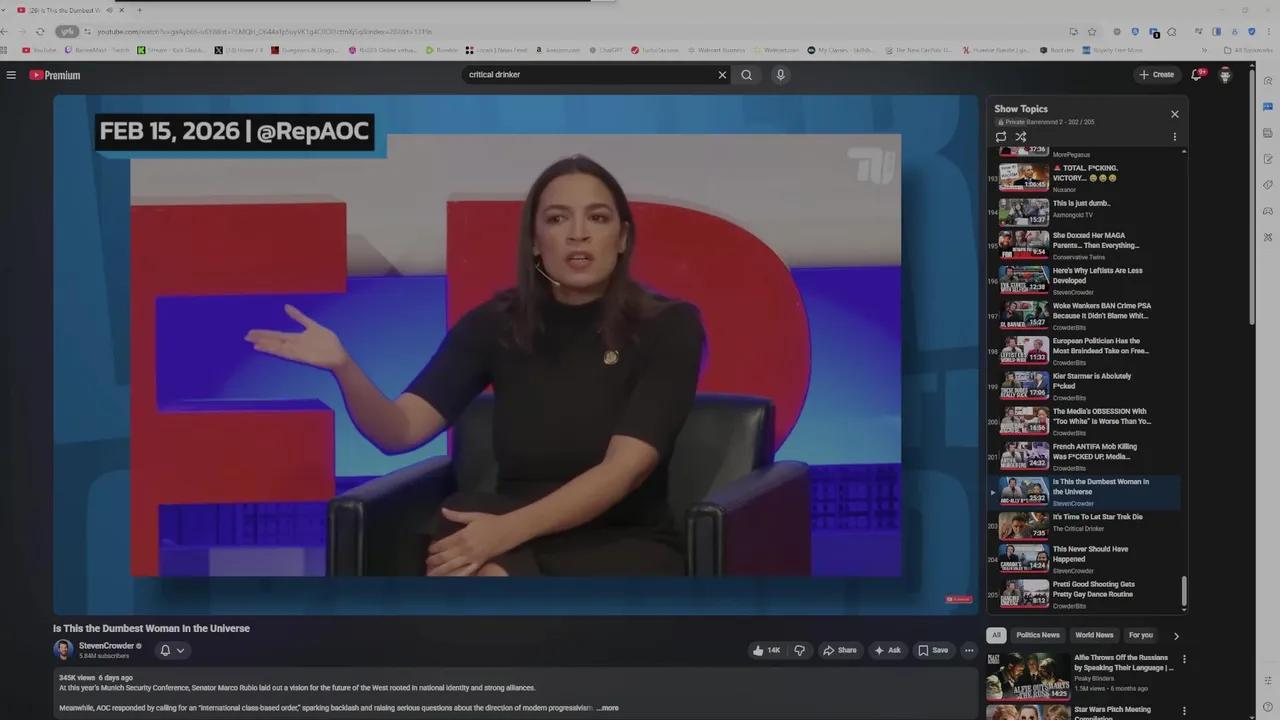The height and width of the screenshot is (720, 1280).
Task: Go to YouTube Premium home logo
Action: [54, 75]
